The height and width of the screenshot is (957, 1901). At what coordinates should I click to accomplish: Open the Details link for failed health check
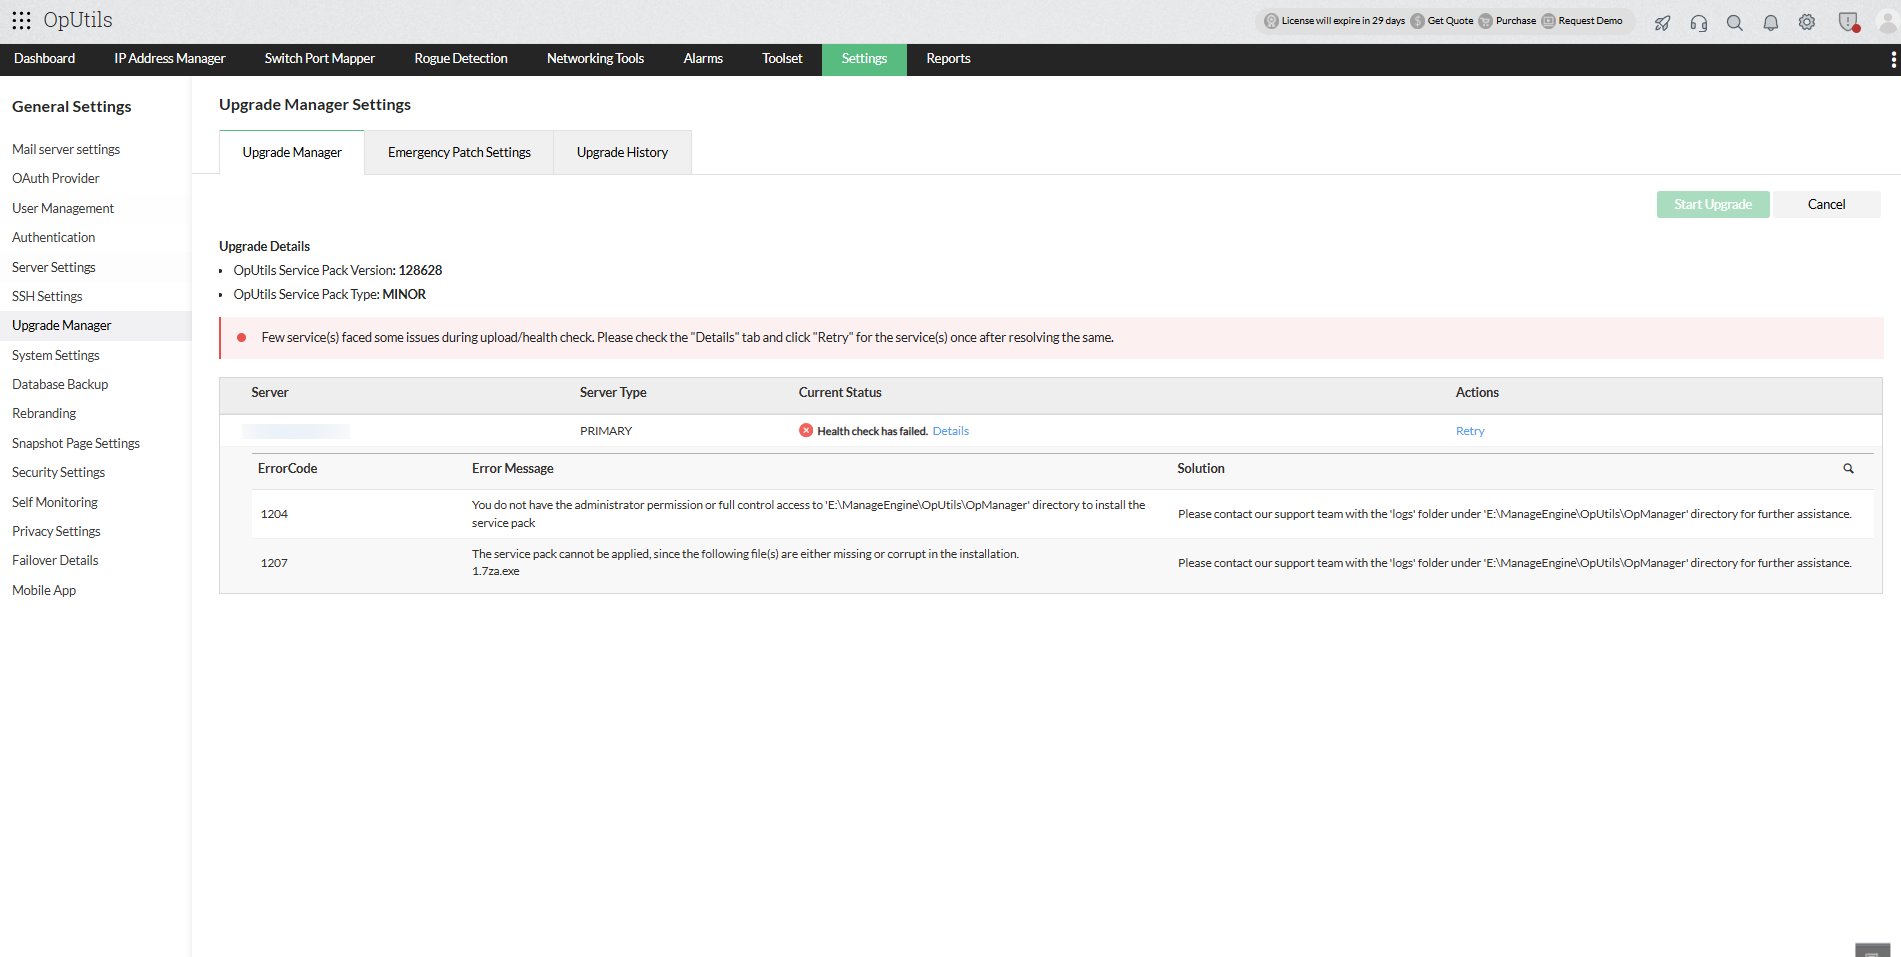pyautogui.click(x=951, y=431)
